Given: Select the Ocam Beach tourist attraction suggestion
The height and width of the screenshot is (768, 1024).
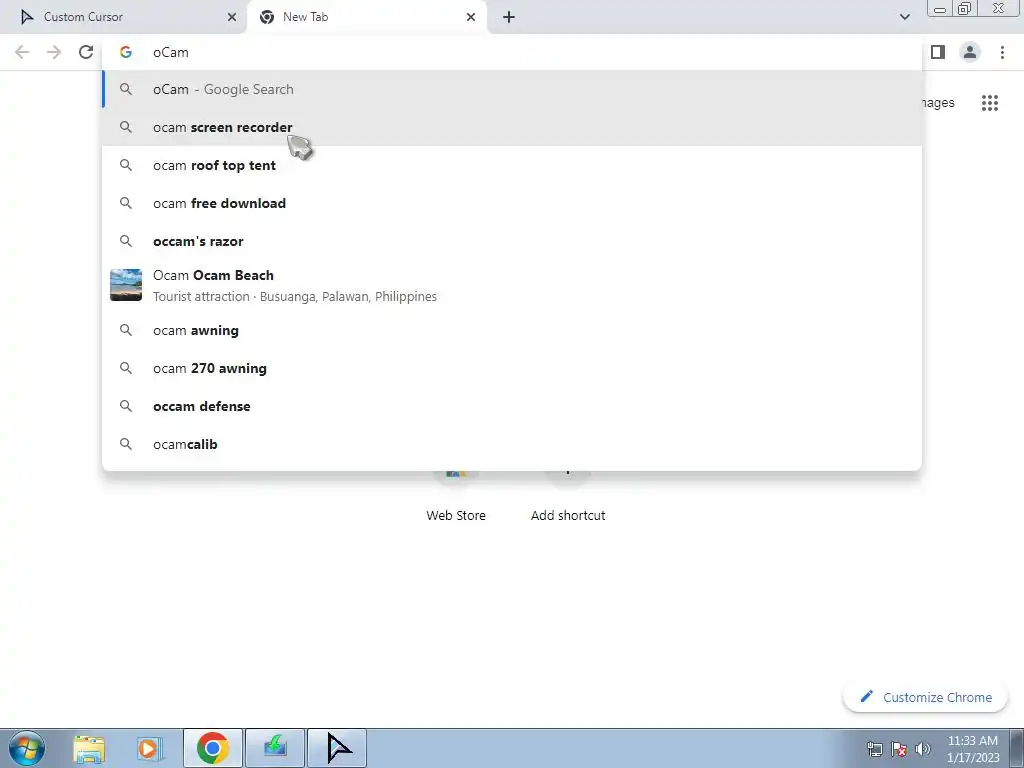Looking at the screenshot, I should 512,285.
